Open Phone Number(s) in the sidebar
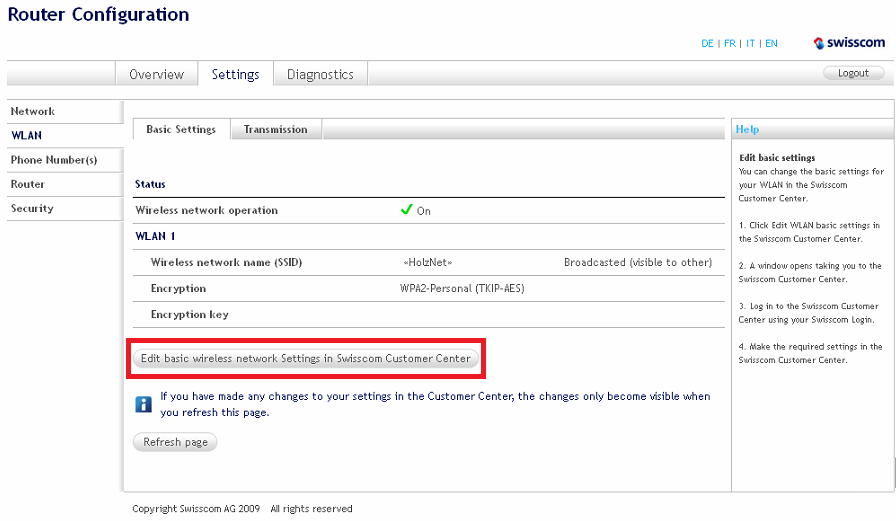 [x=65, y=160]
